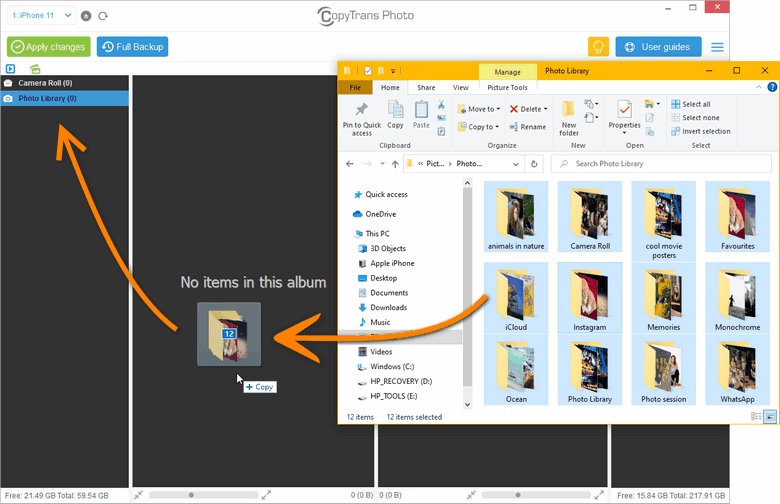Viewport: 780px width, 504px height.
Task: Enlarge thumbnails icon in right CopyTrans pane
Action: [x=599, y=495]
